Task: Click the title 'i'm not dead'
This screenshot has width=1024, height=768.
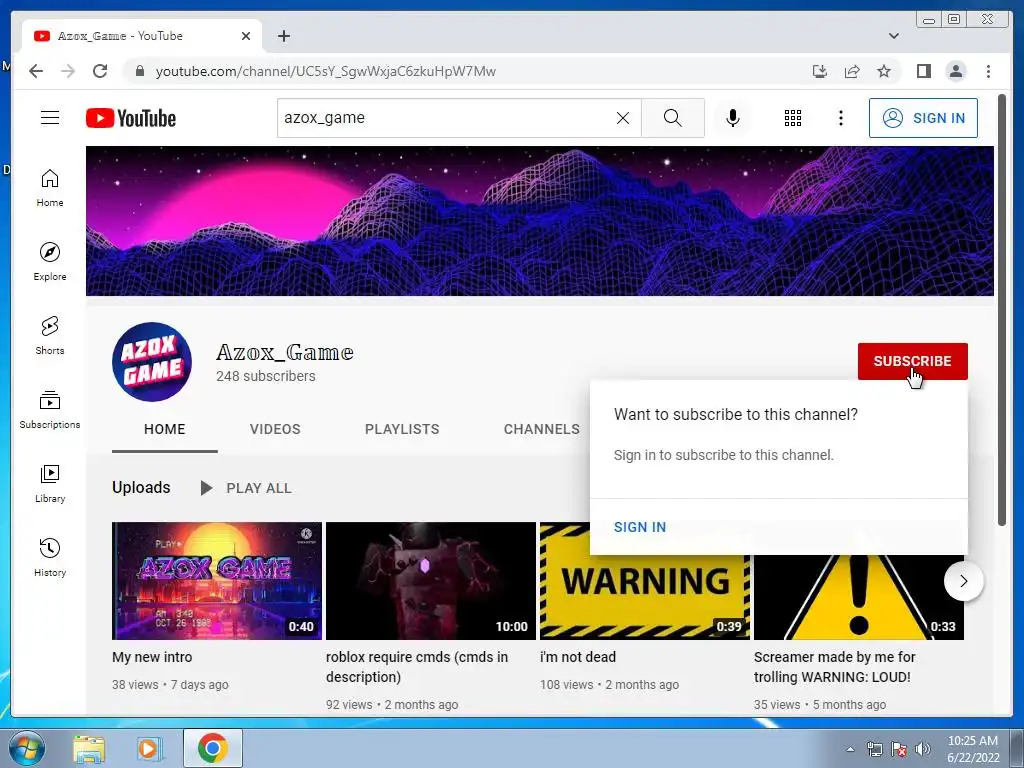Action: [x=578, y=657]
